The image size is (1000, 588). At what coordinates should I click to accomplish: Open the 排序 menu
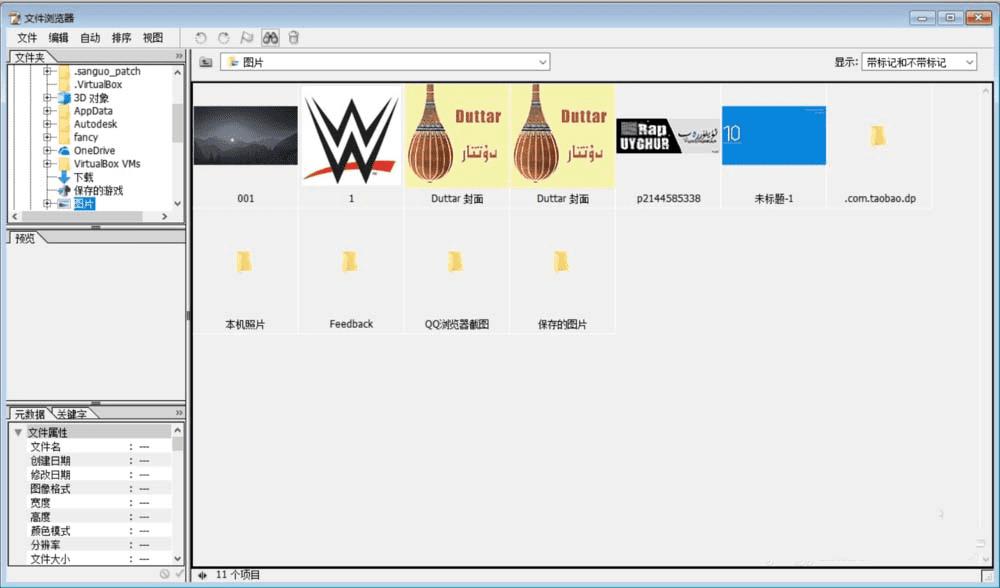[x=121, y=38]
